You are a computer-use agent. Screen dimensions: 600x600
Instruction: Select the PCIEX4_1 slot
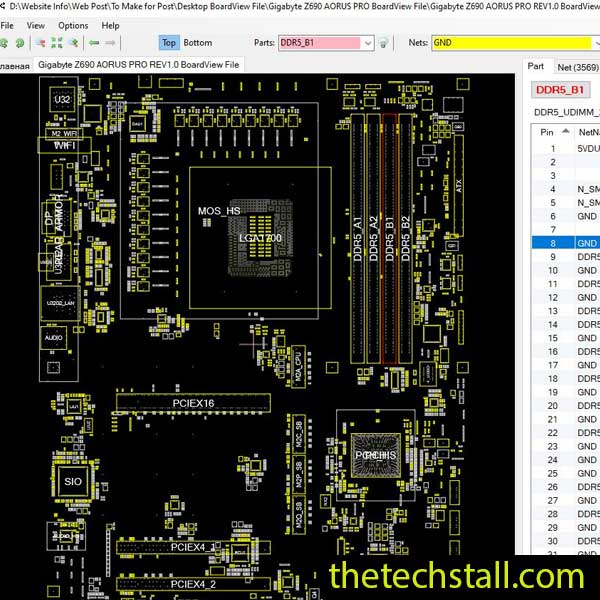(x=193, y=547)
